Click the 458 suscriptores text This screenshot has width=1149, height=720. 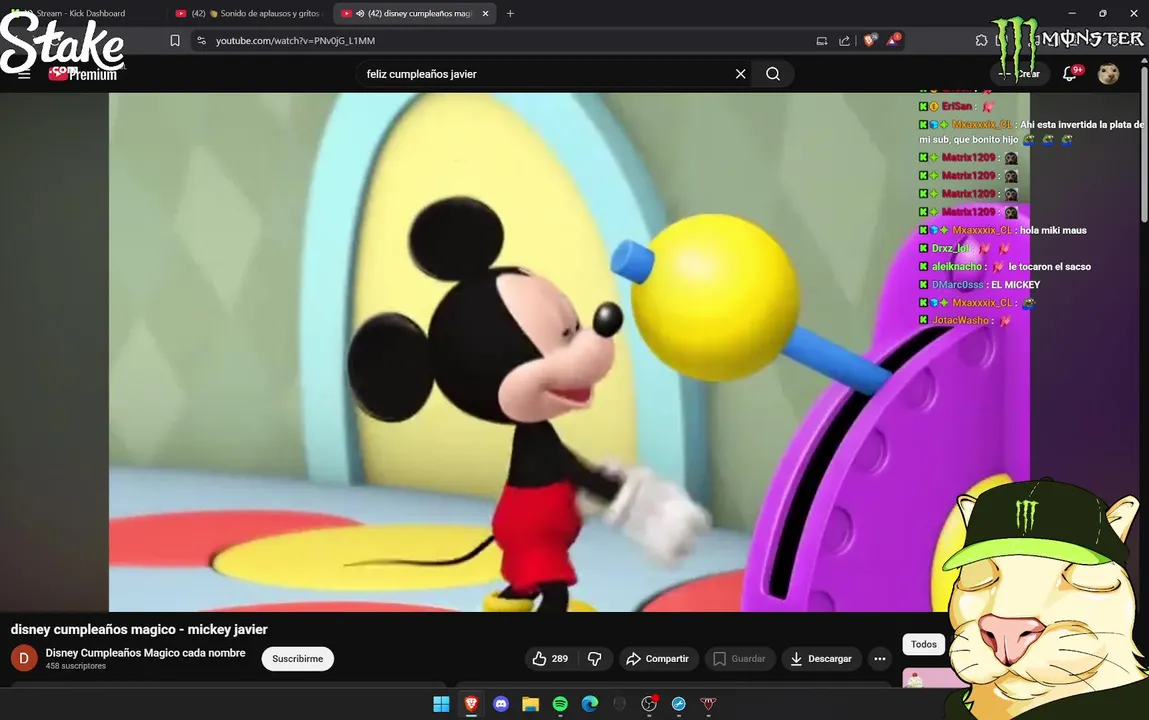tap(75, 666)
